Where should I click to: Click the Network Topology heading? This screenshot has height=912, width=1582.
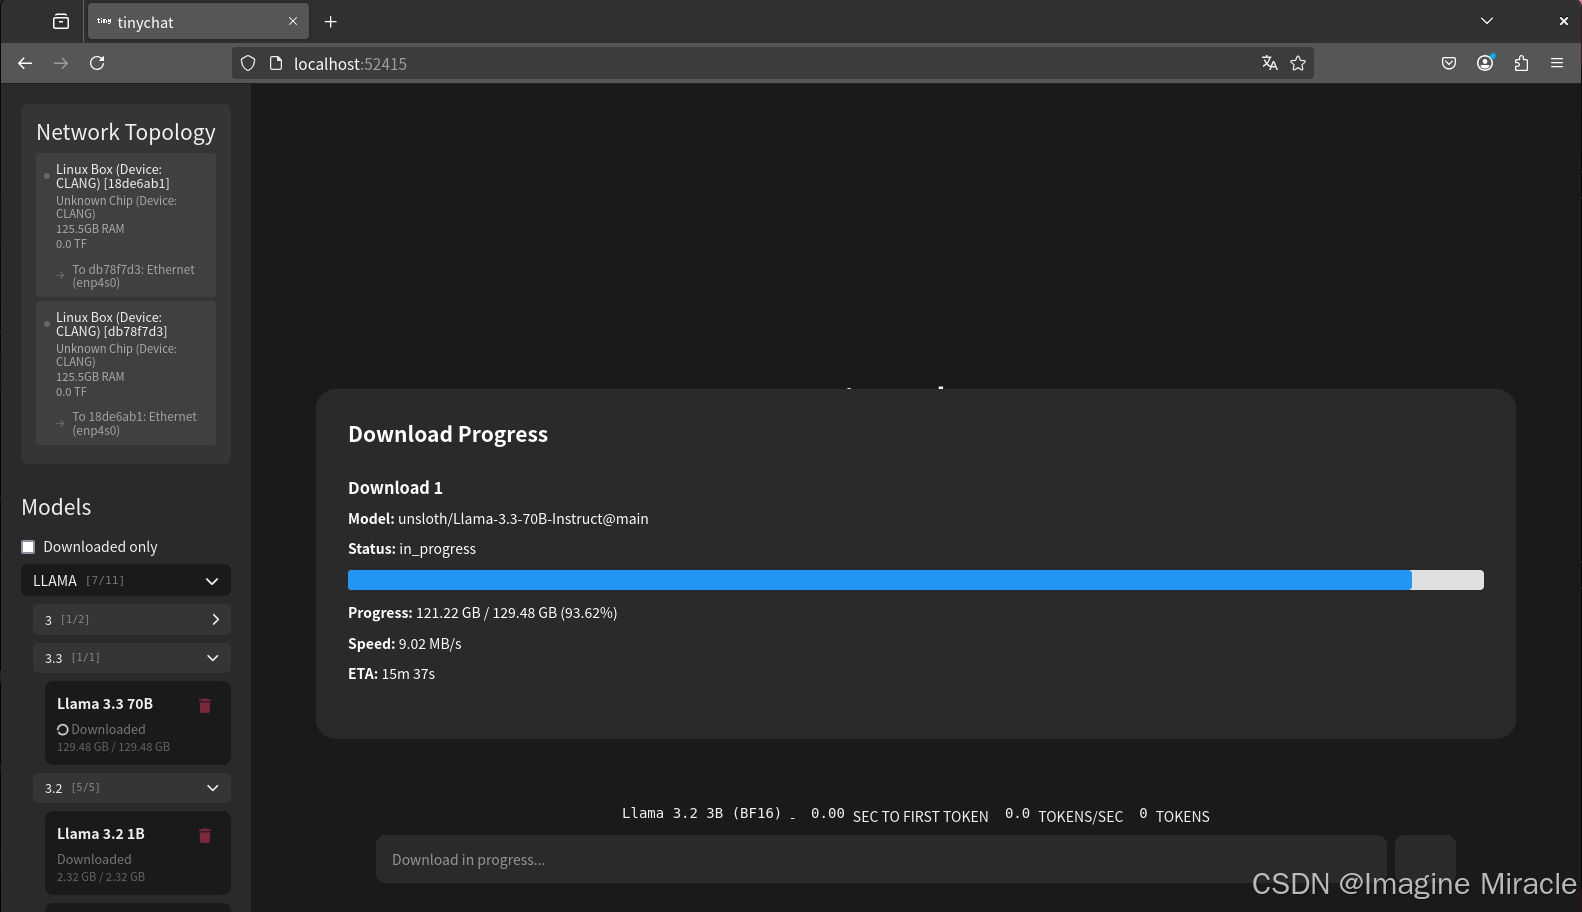click(126, 132)
